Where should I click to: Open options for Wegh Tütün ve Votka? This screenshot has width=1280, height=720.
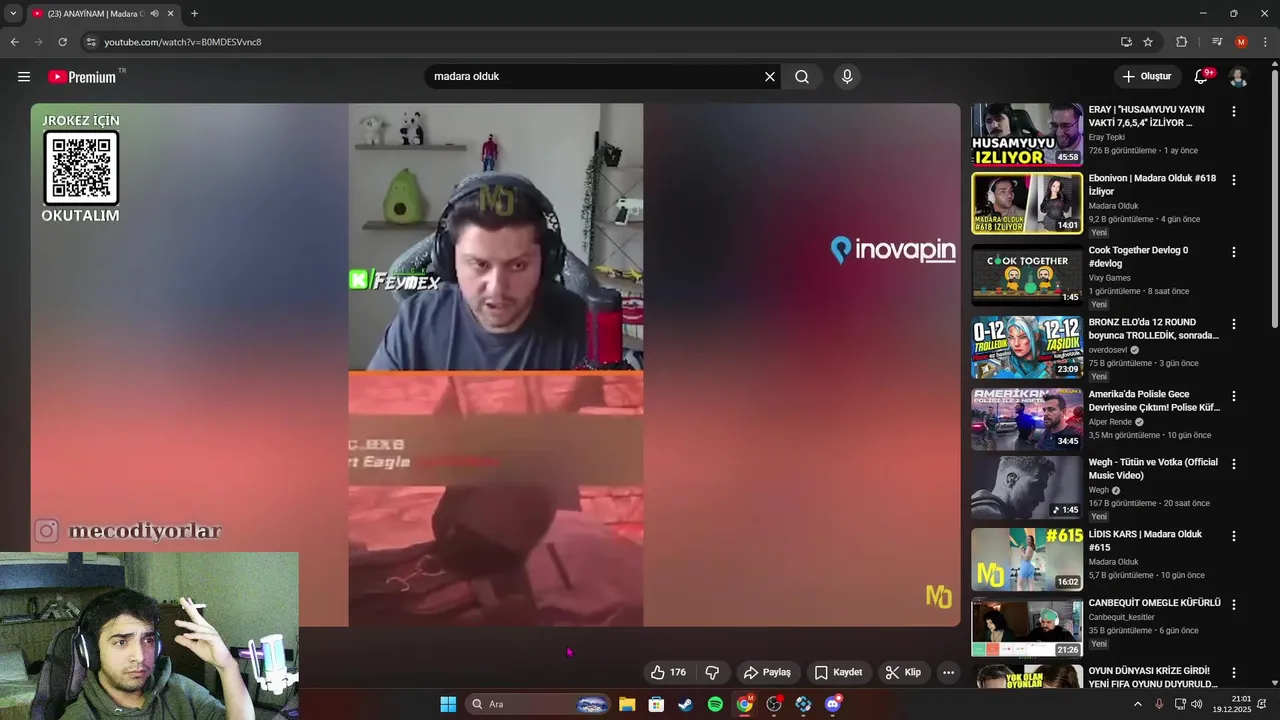click(1233, 464)
